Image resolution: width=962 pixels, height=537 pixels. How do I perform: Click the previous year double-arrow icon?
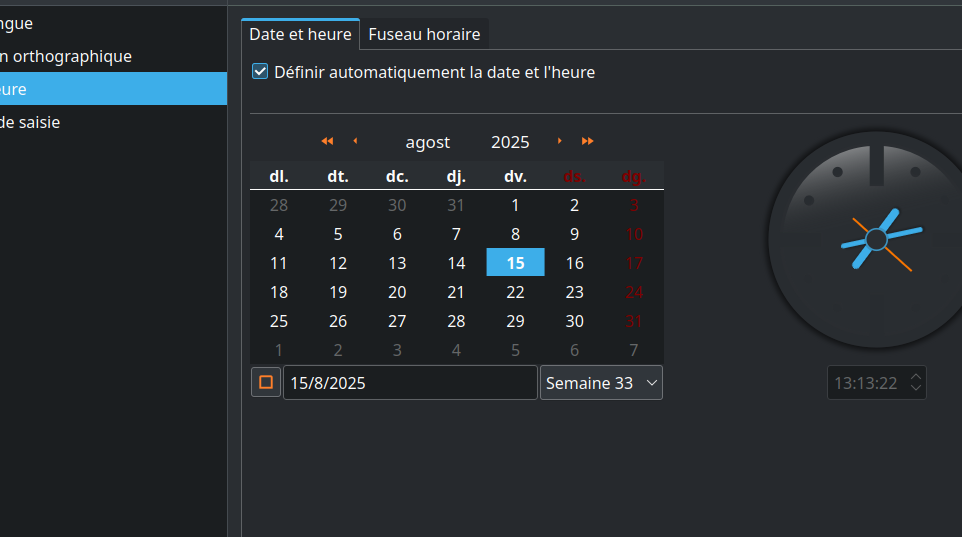pos(327,141)
